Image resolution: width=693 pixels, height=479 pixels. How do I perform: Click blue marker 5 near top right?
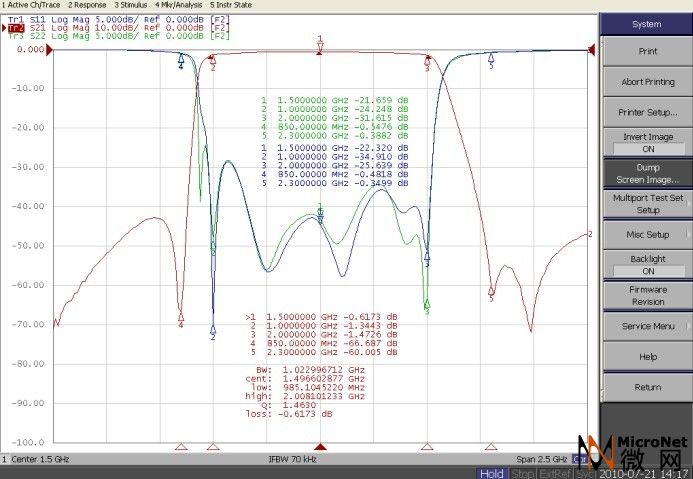[x=491, y=60]
